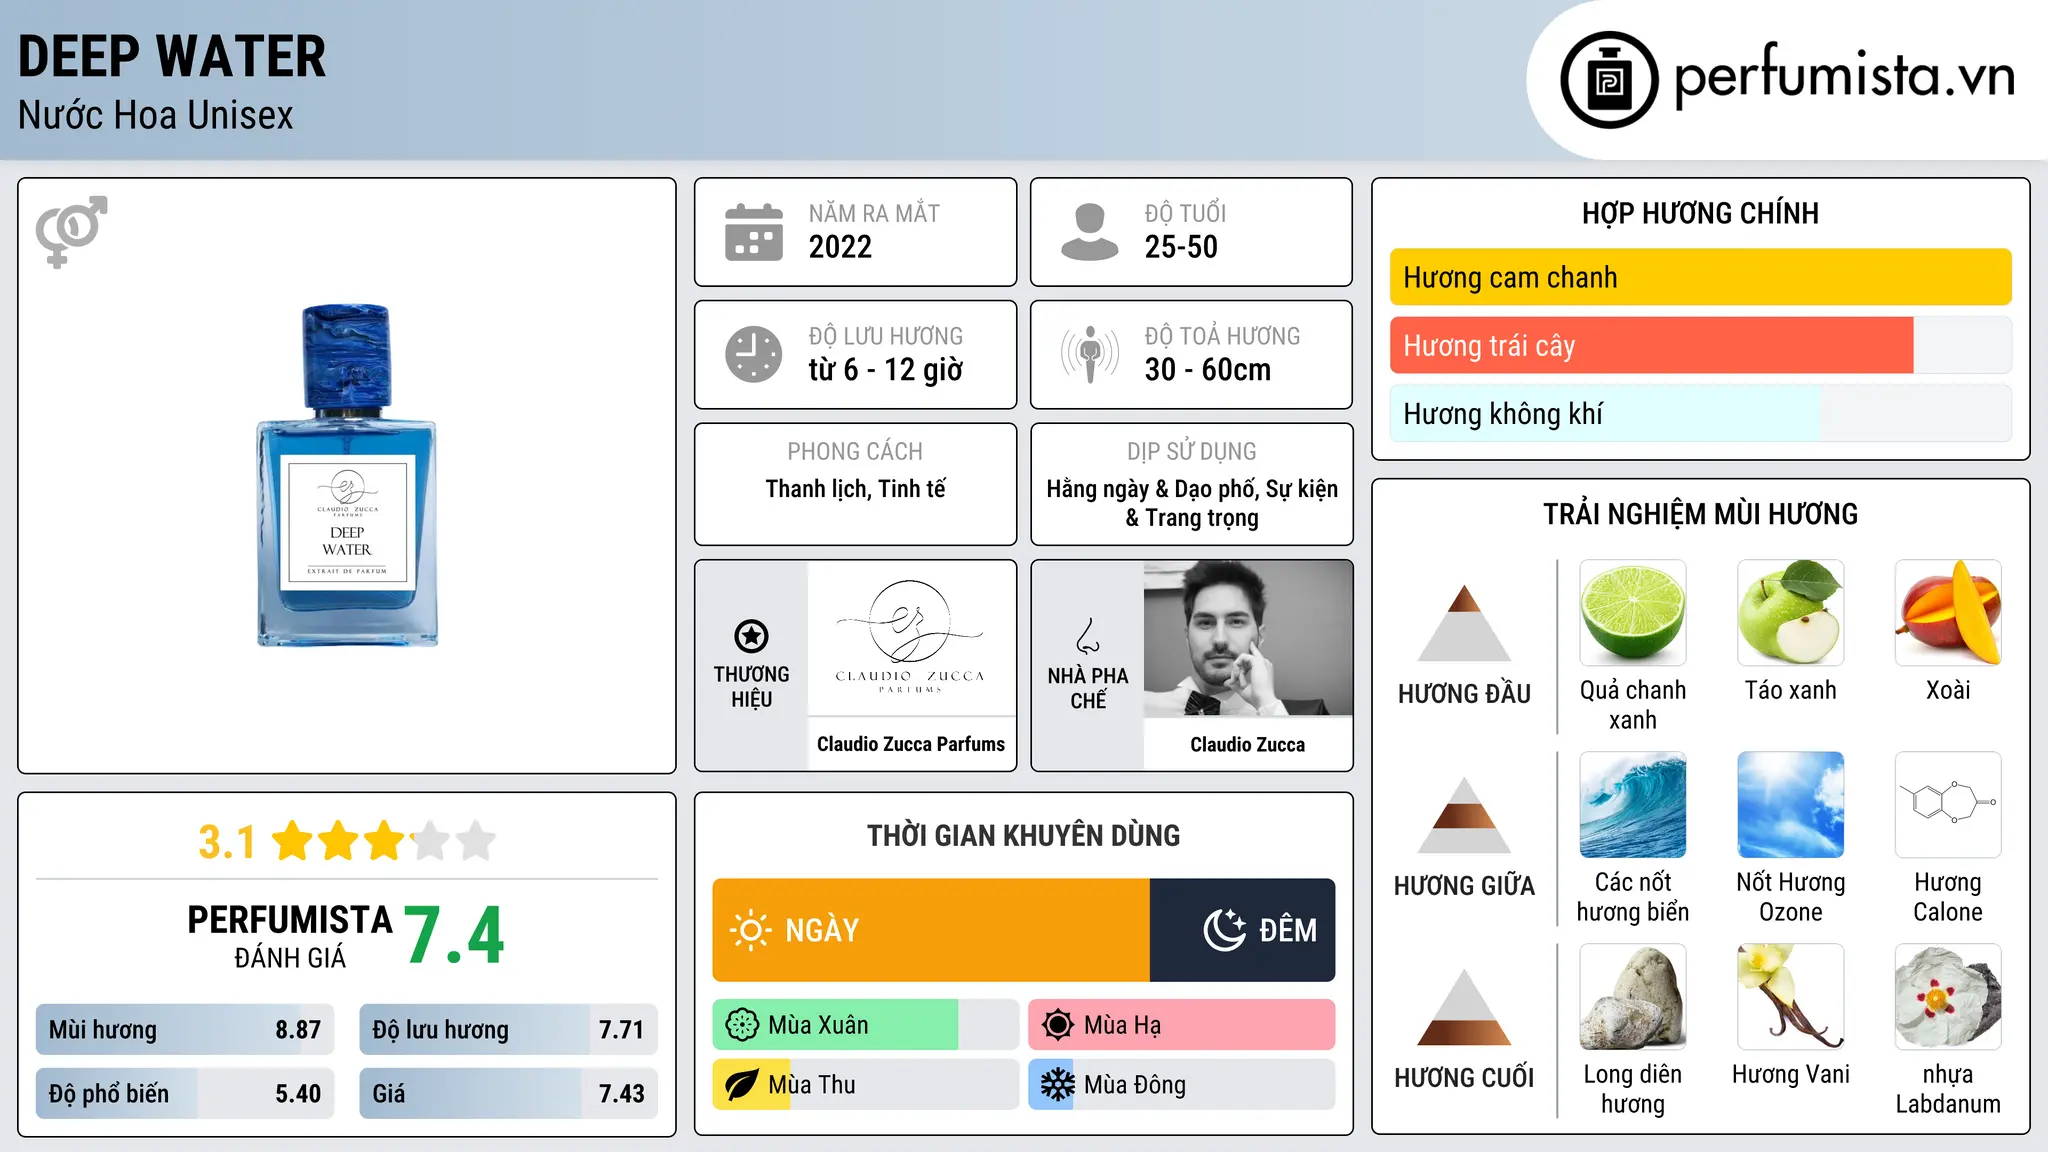This screenshot has height=1152, width=2048.
Task: Click the Claudio Zucca Parfums brand logo
Action: click(911, 637)
